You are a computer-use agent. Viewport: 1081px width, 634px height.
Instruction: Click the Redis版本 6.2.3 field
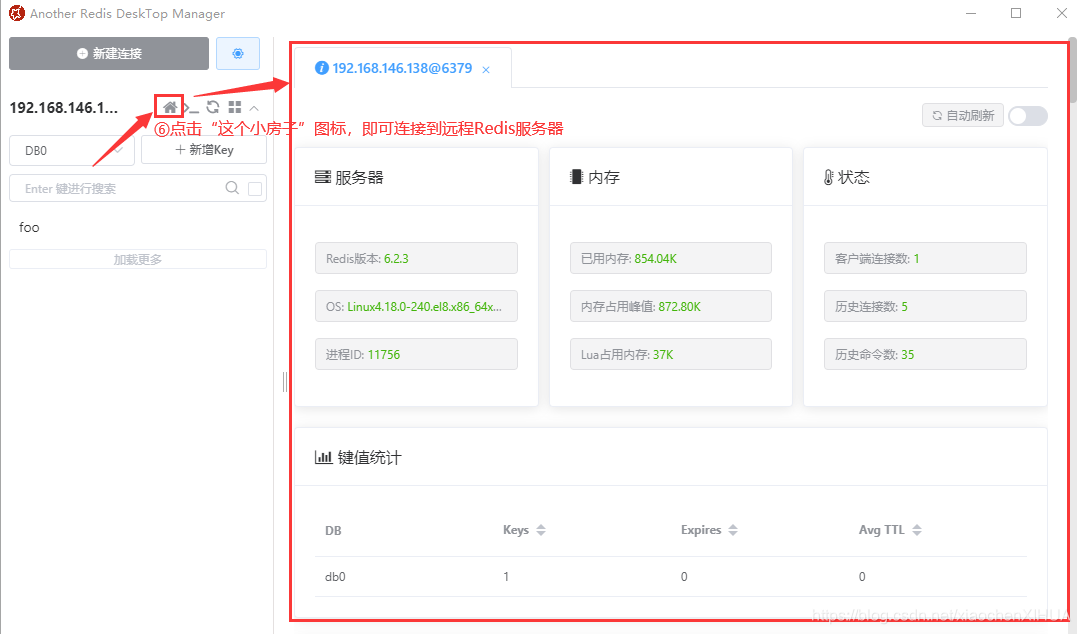[416, 258]
